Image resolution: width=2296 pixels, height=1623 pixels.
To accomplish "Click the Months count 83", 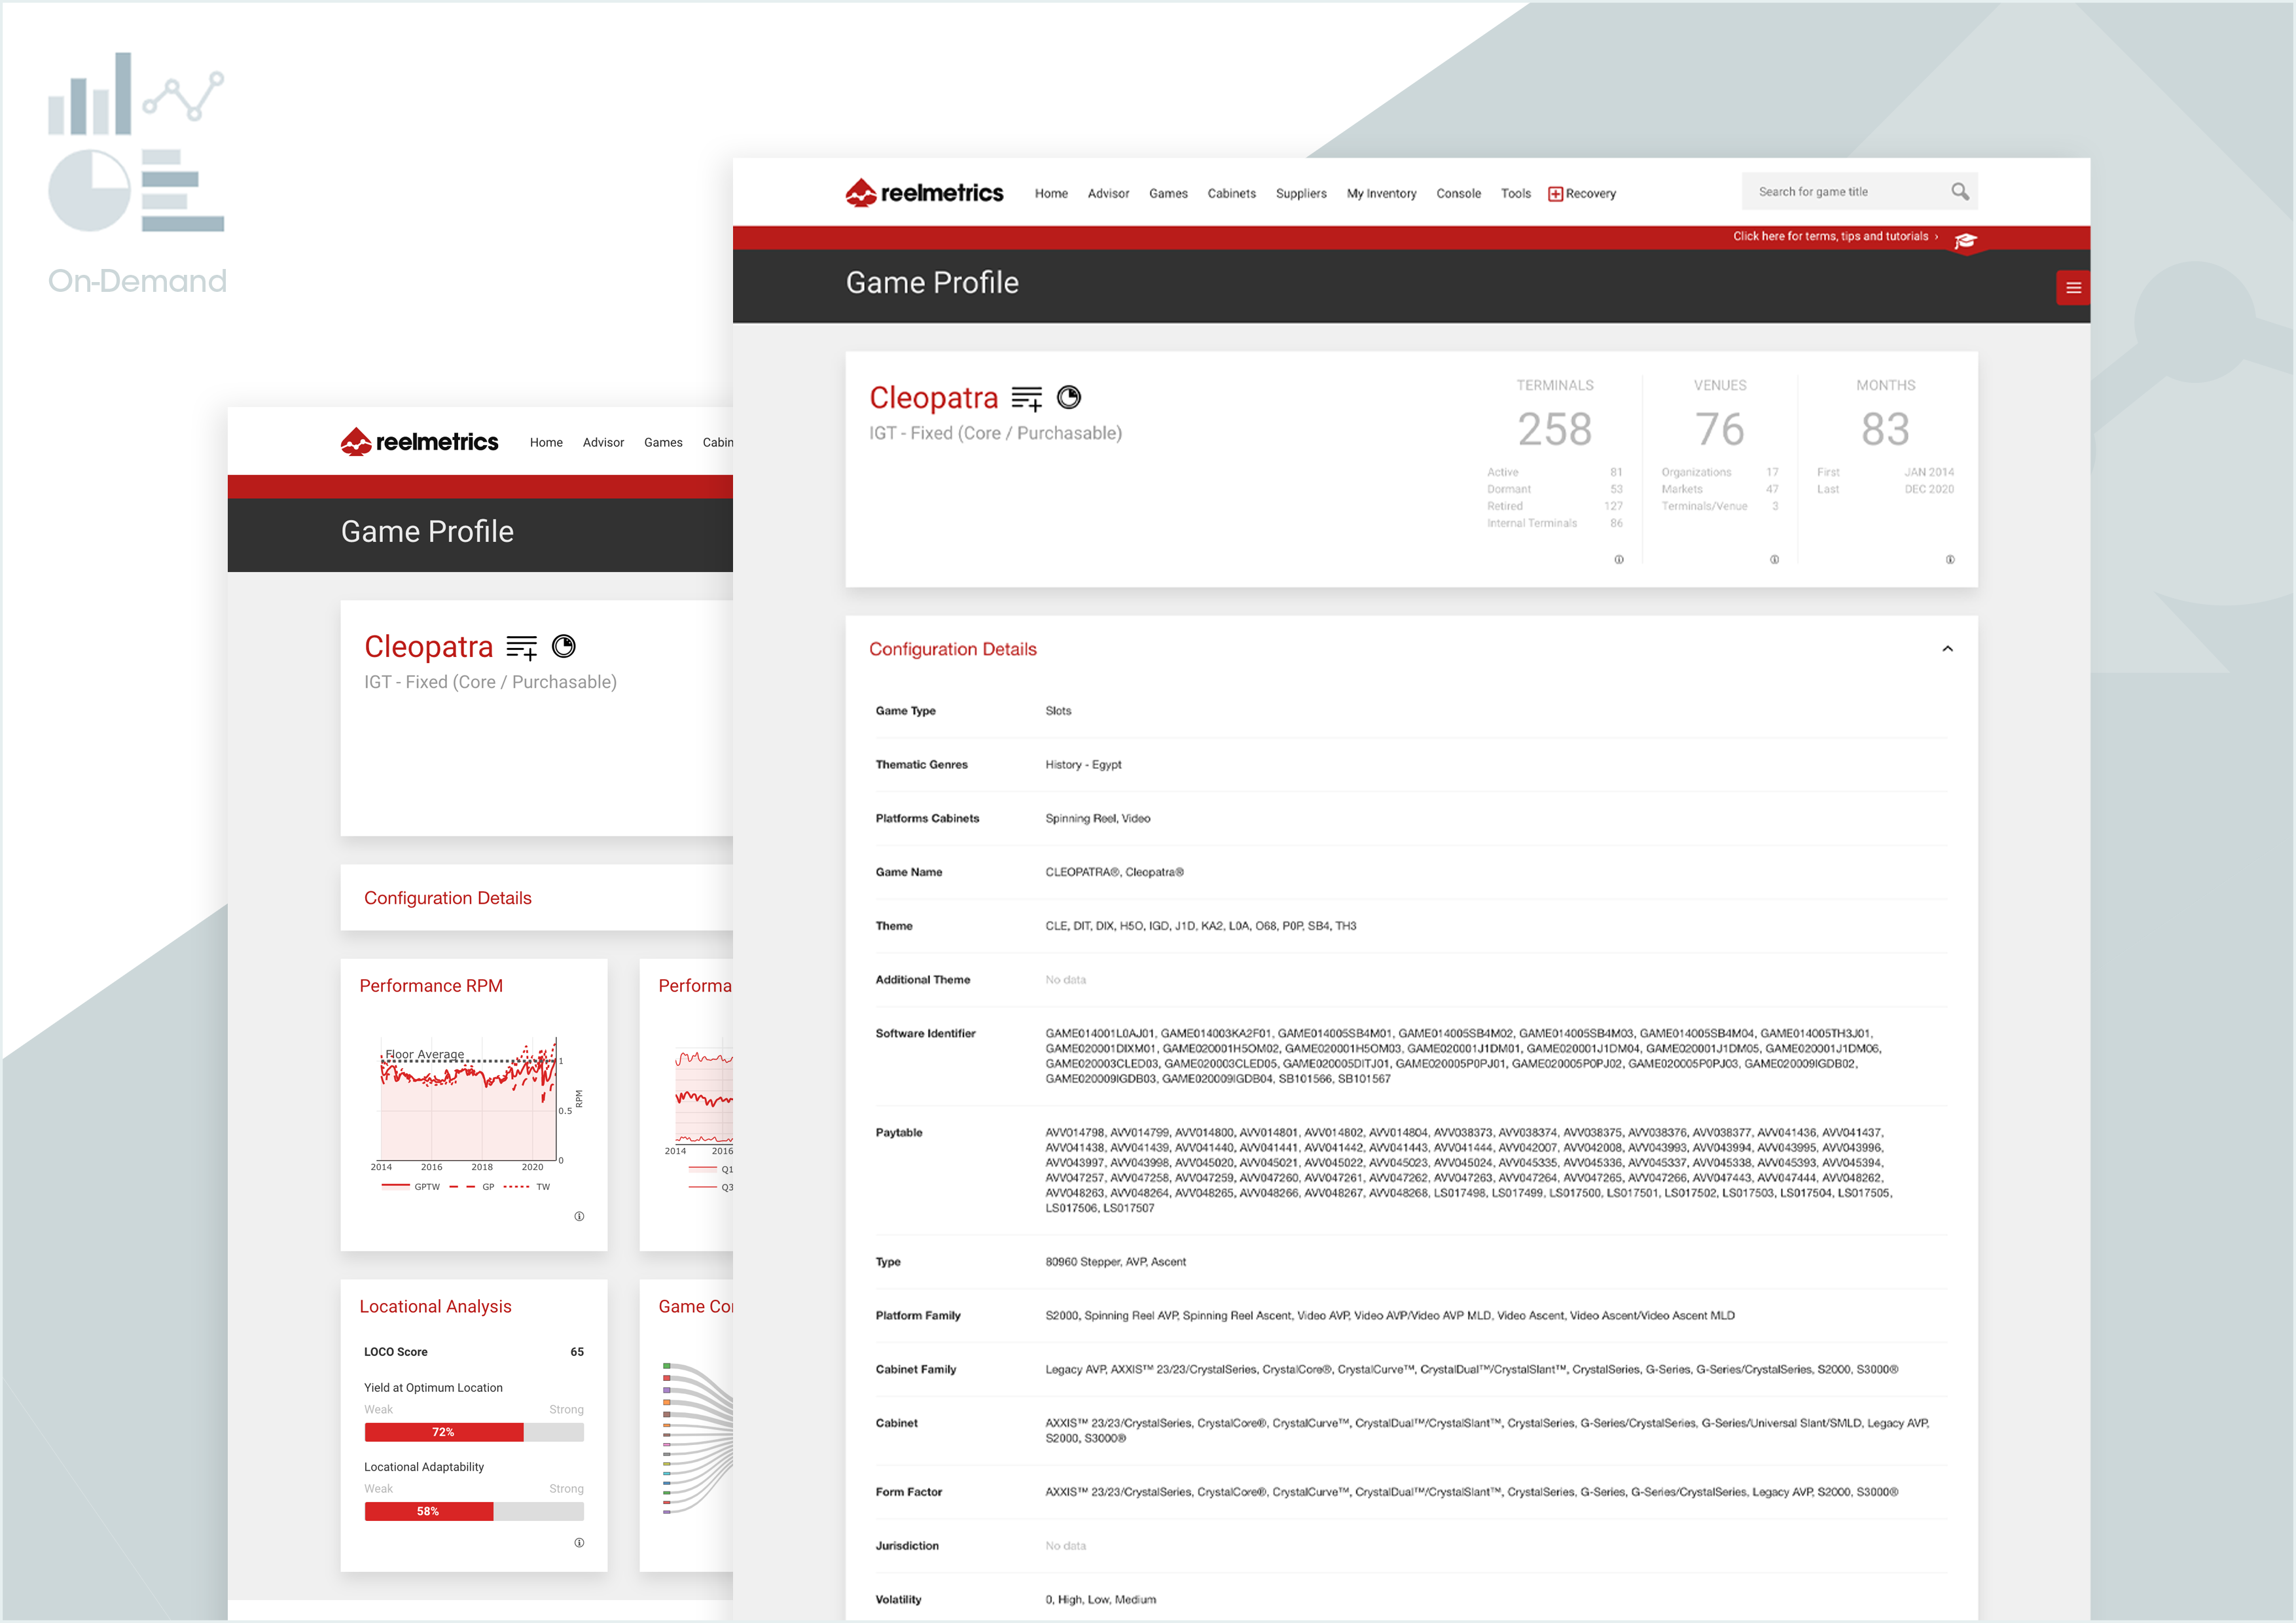I will (x=1885, y=430).
